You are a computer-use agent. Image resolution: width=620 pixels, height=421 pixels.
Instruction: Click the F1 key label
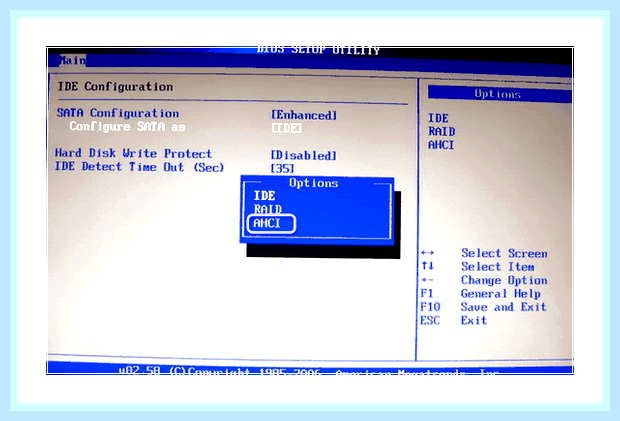click(x=427, y=293)
